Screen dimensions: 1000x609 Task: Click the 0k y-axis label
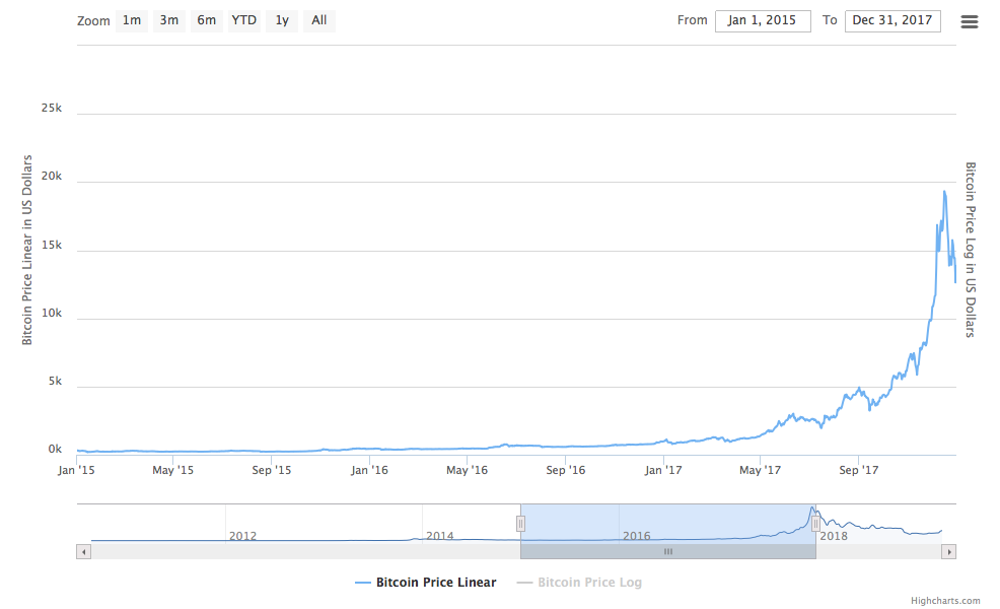(x=55, y=450)
